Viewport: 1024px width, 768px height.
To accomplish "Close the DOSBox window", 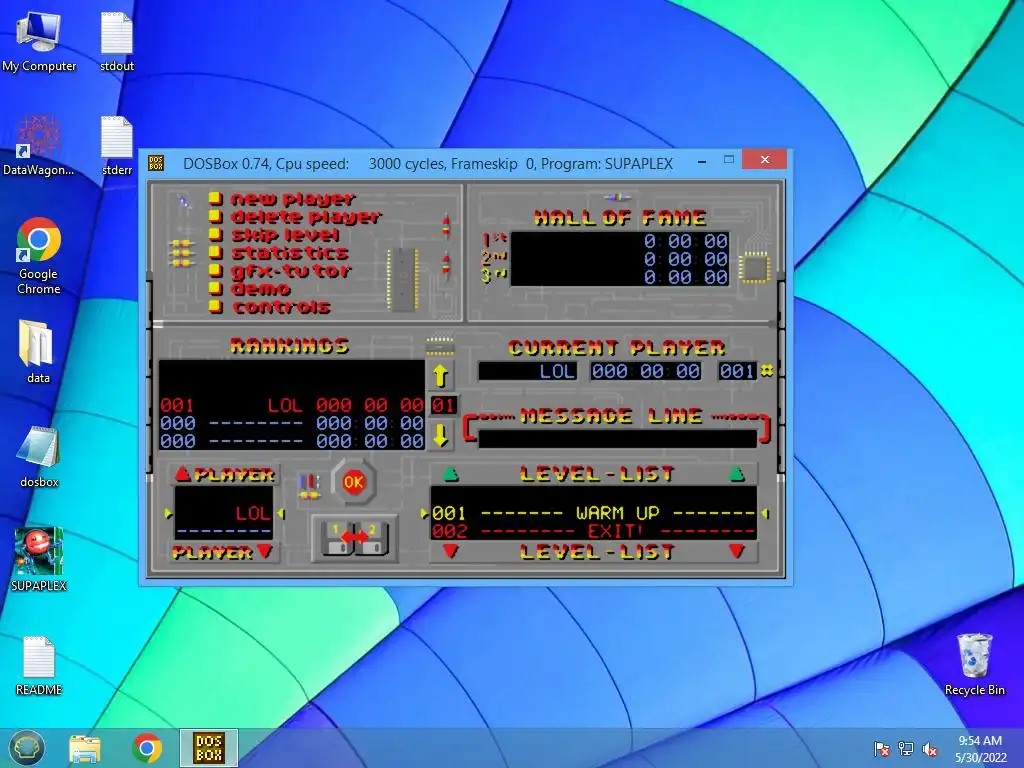I will tap(765, 159).
